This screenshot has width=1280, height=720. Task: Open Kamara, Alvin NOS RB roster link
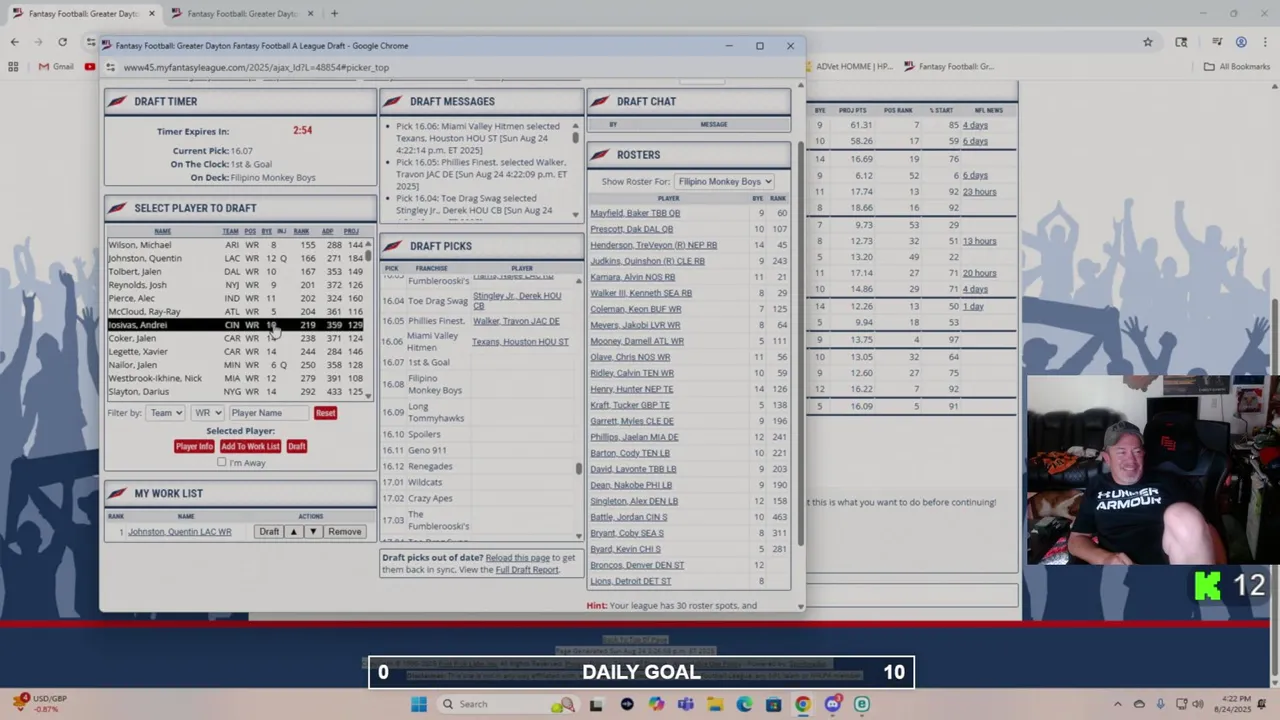click(632, 277)
